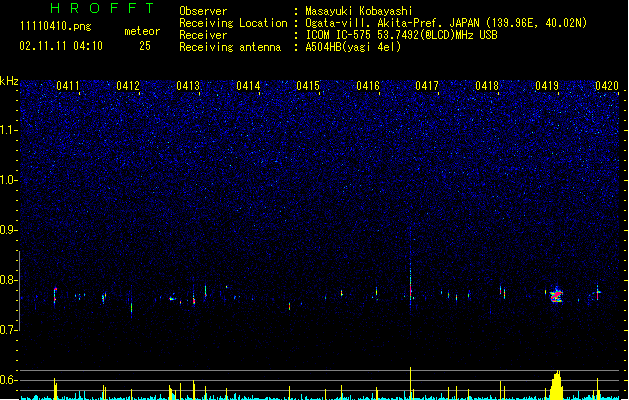The image size is (629, 400).
Task: Select the file name 11110410.png
Action: coord(55,27)
